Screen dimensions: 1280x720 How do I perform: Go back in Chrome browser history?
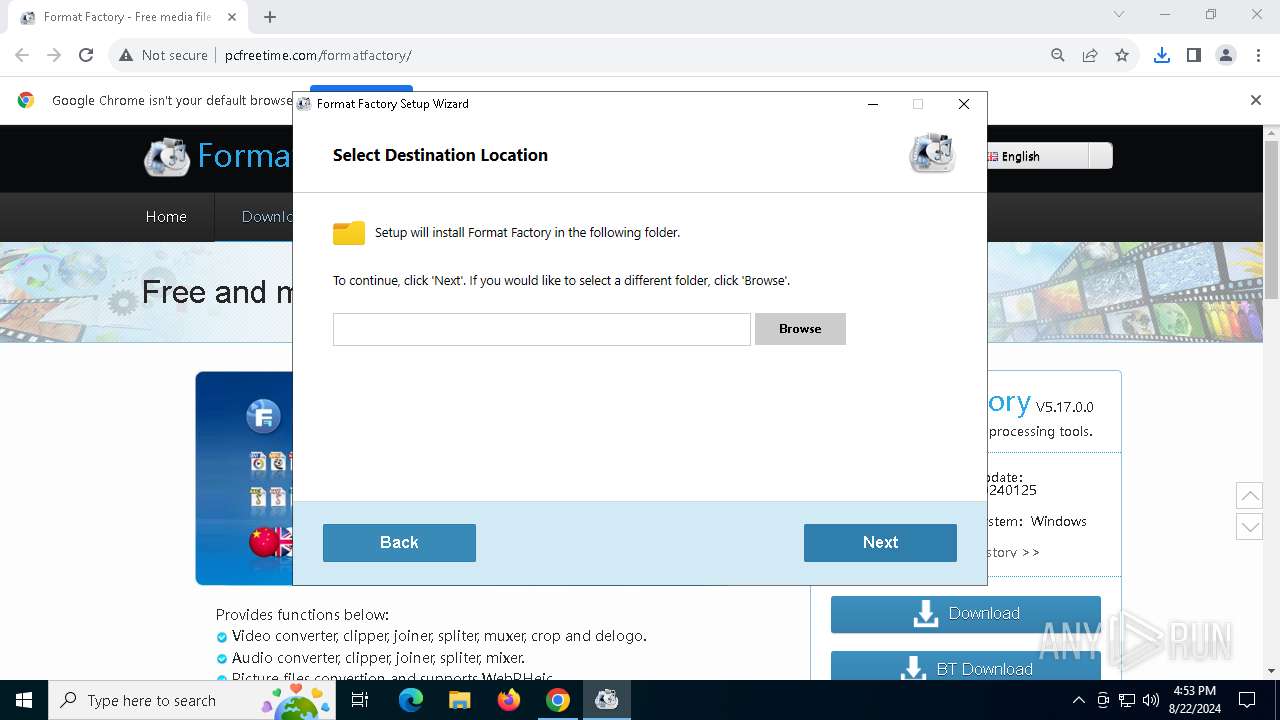click(x=22, y=55)
